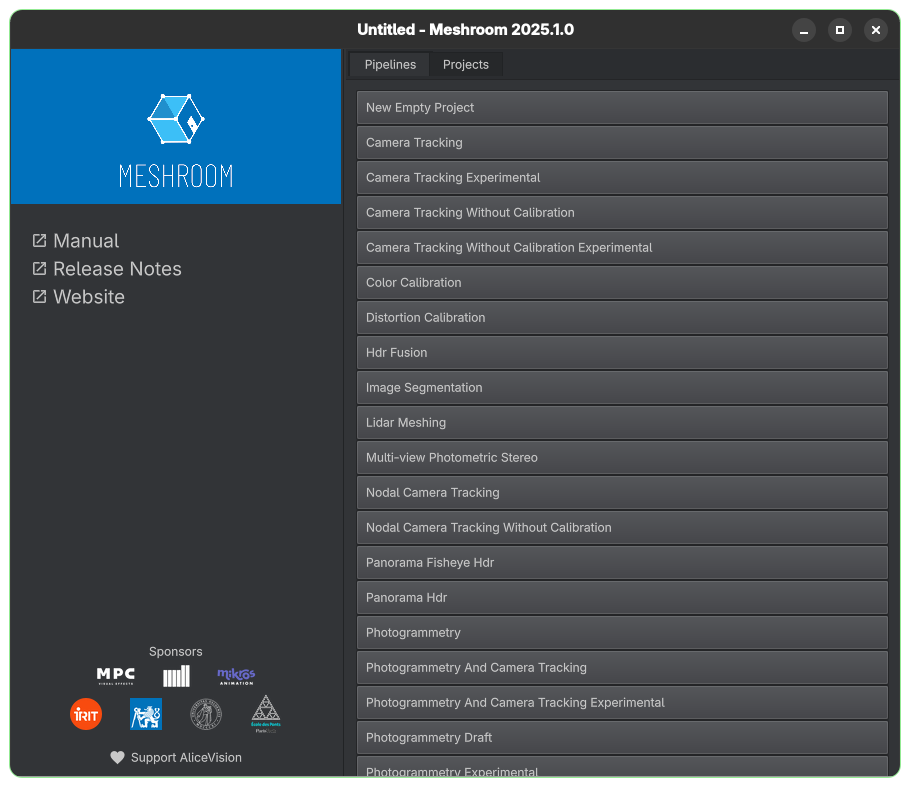The height and width of the screenshot is (787, 910).
Task: Minimize the Meshroom window
Action: pos(804,30)
